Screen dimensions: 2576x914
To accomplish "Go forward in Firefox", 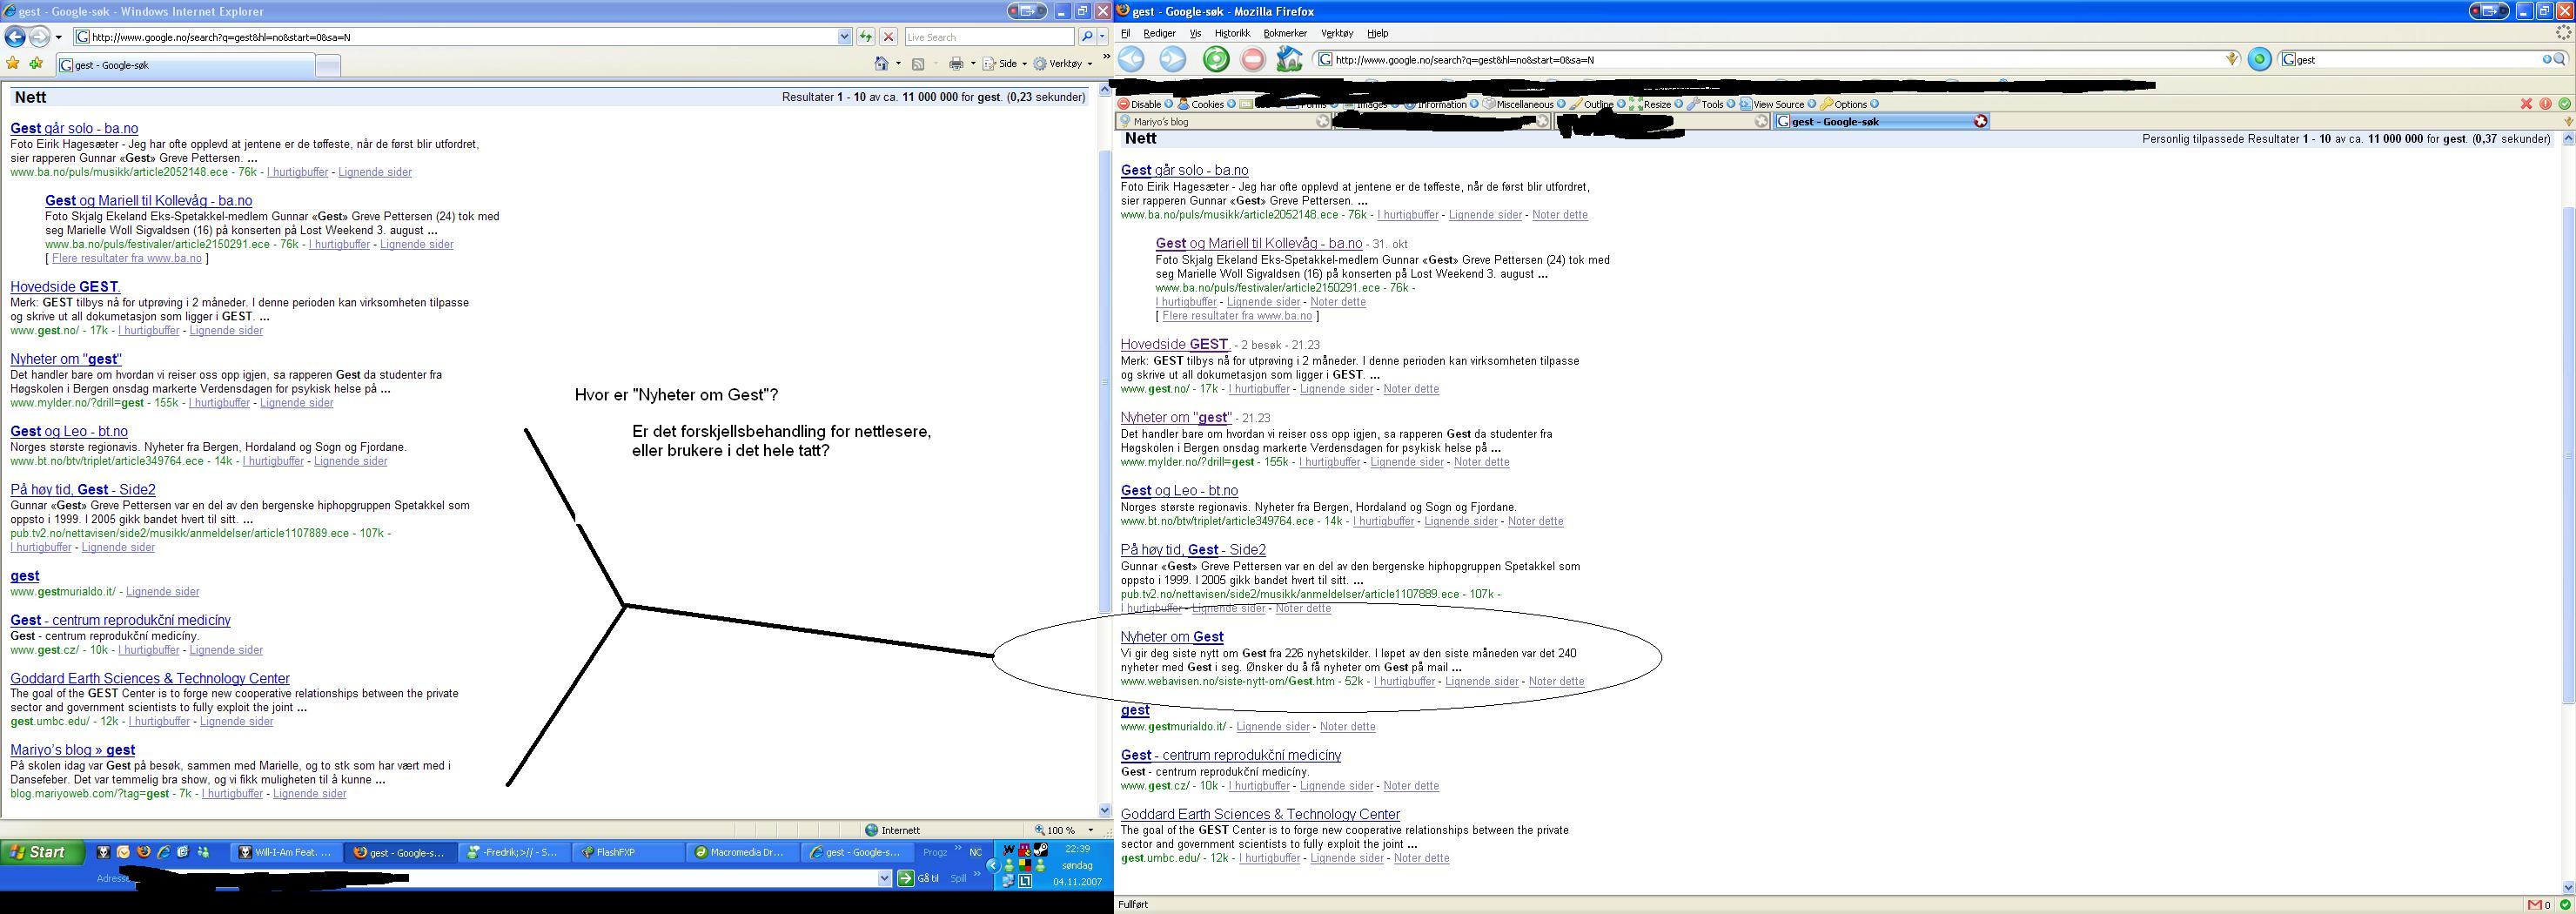I will 1172,59.
